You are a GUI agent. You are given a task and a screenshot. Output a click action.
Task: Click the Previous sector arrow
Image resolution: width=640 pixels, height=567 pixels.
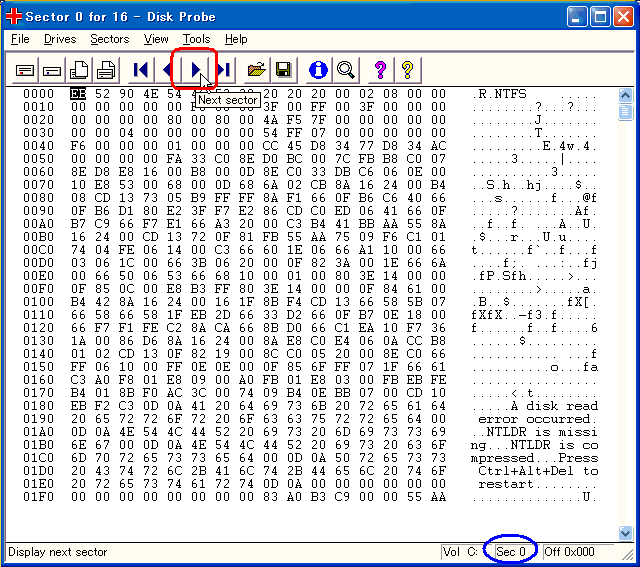[168, 69]
